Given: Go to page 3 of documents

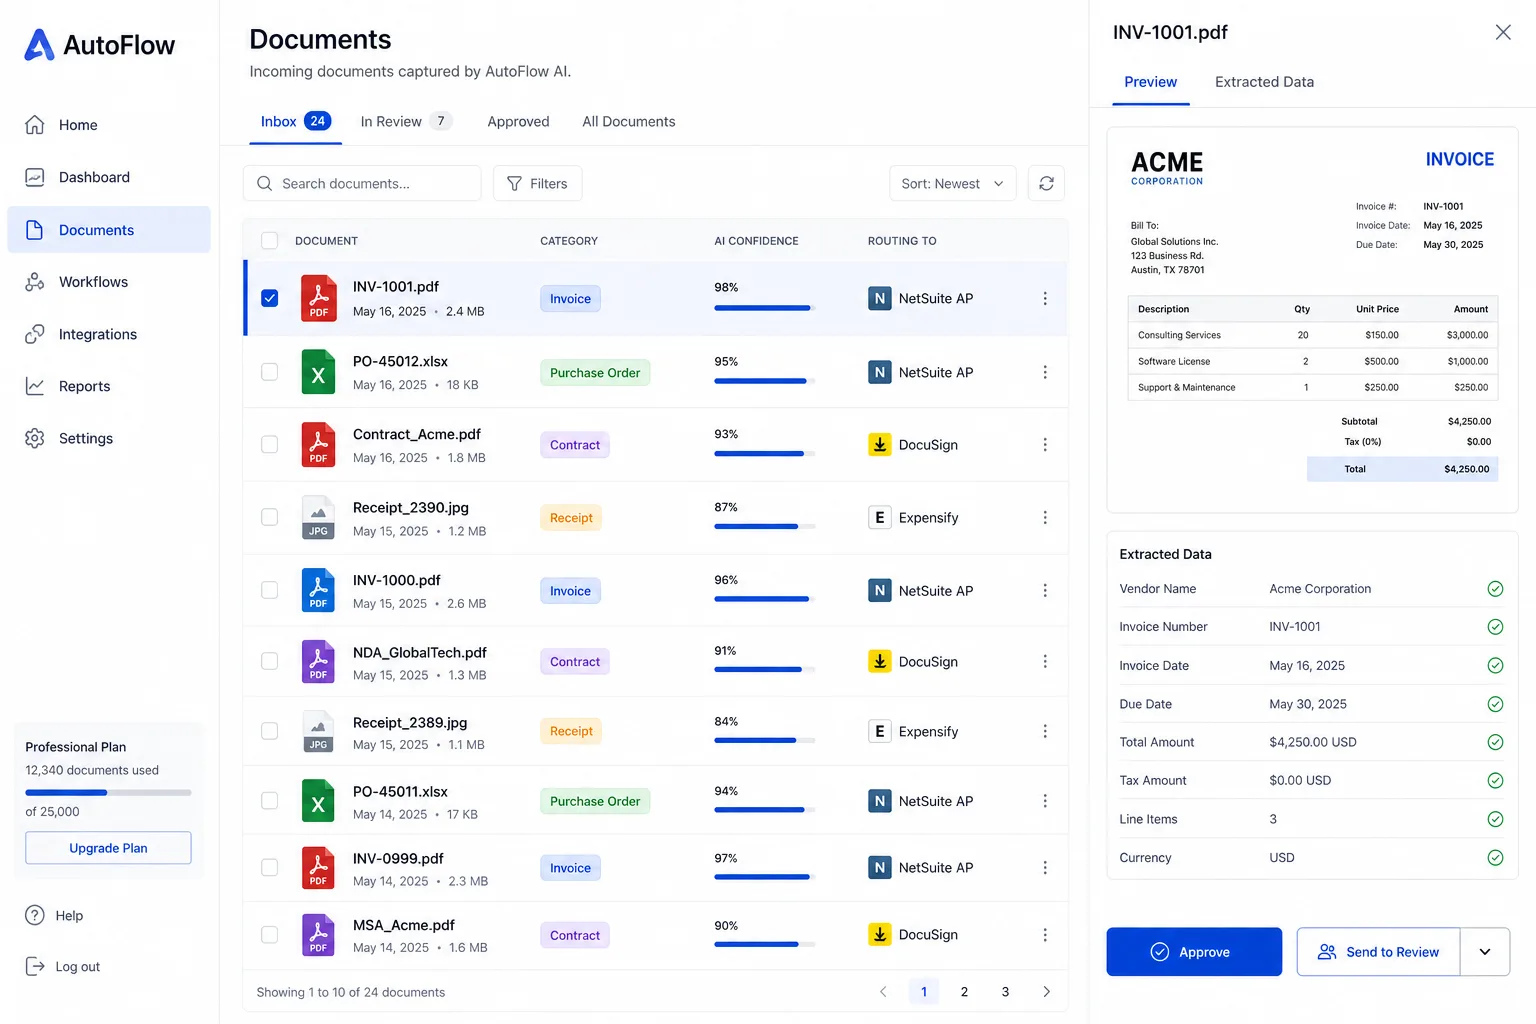Looking at the screenshot, I should (1005, 992).
